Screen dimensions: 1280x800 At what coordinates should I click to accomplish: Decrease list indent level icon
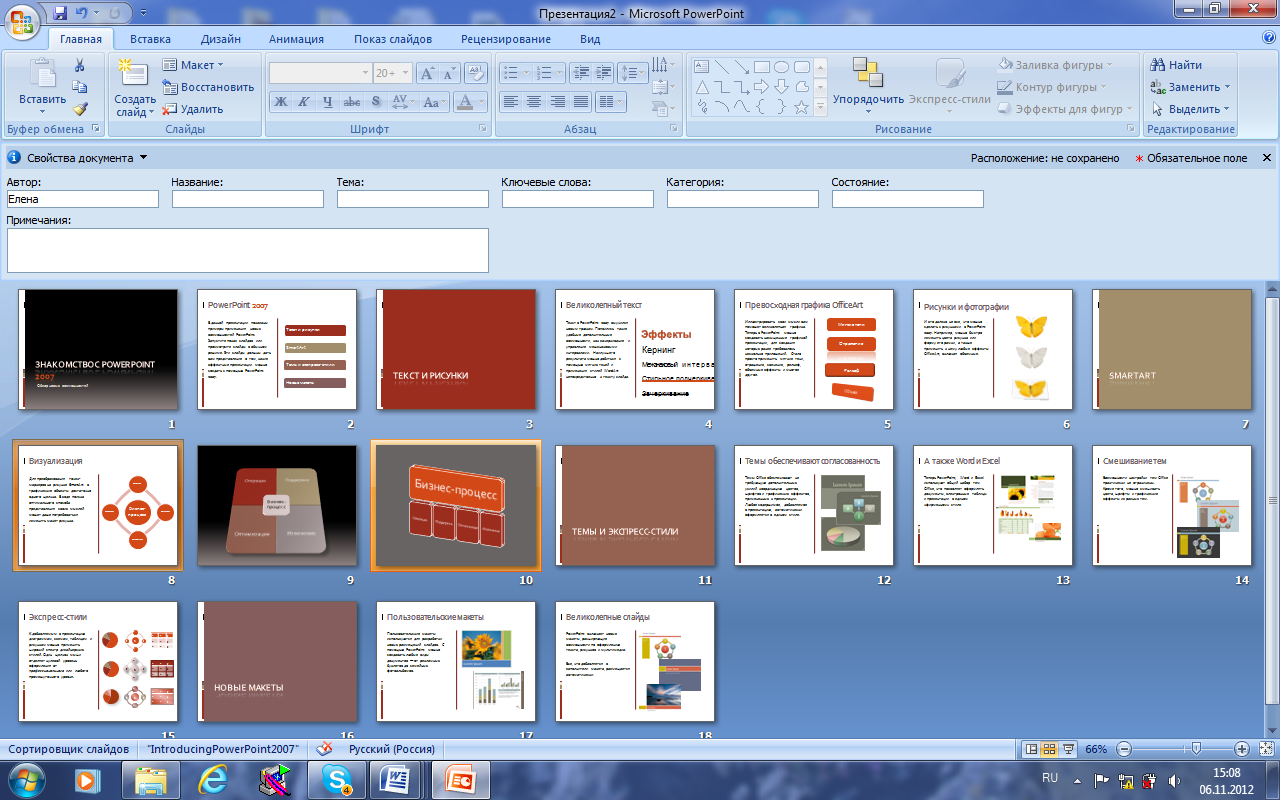tap(580, 73)
